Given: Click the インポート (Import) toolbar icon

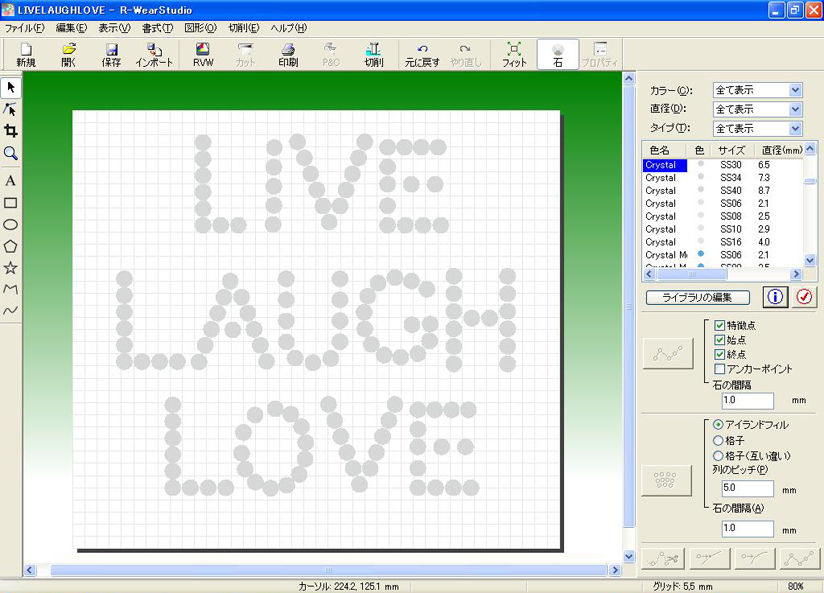Looking at the screenshot, I should tap(155, 54).
